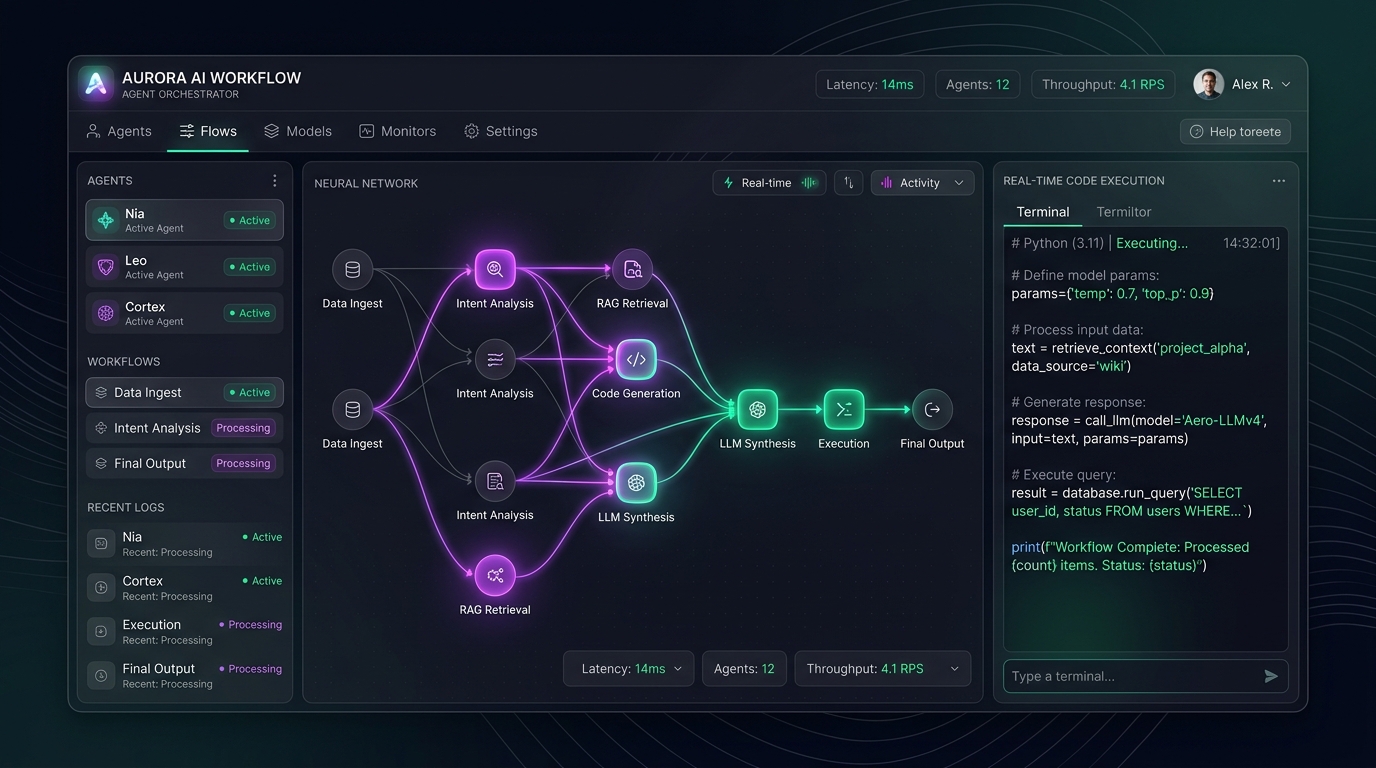Click header Latency: 14ms pill
This screenshot has width=1376, height=768.
[870, 84]
